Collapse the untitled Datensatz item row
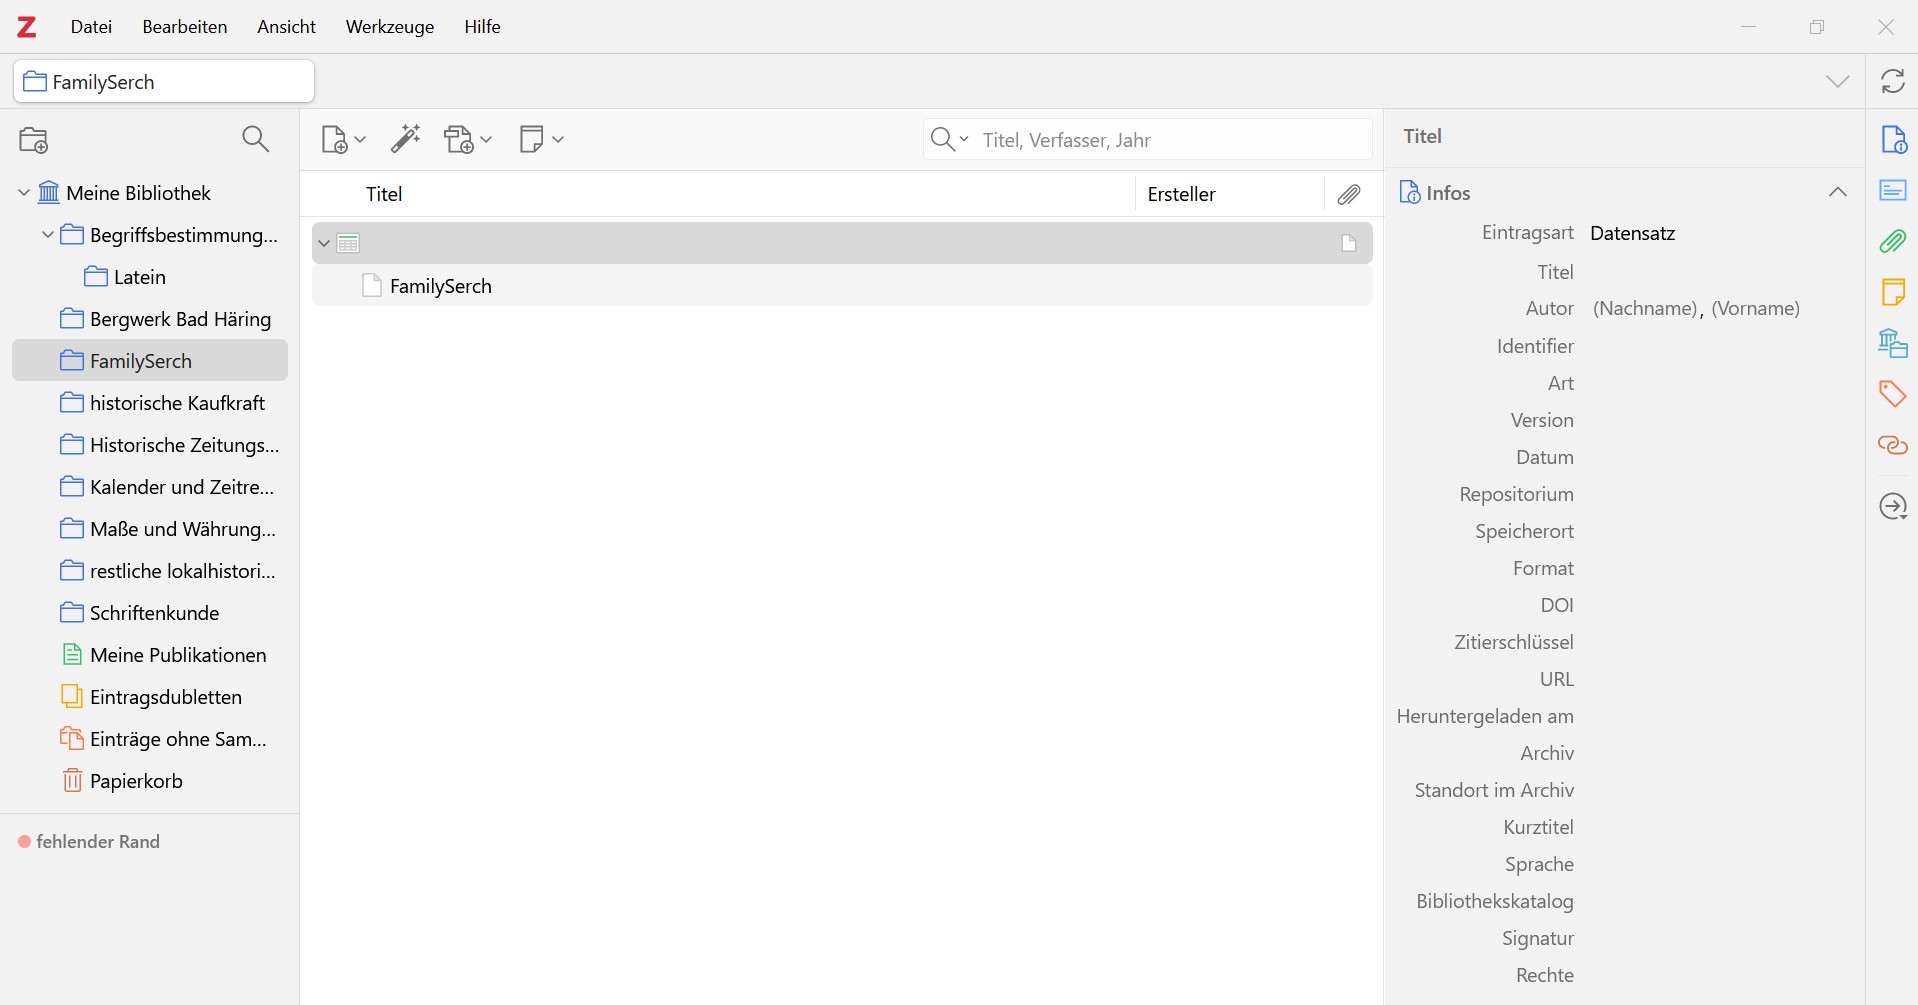Image resolution: width=1918 pixels, height=1005 pixels. (324, 243)
